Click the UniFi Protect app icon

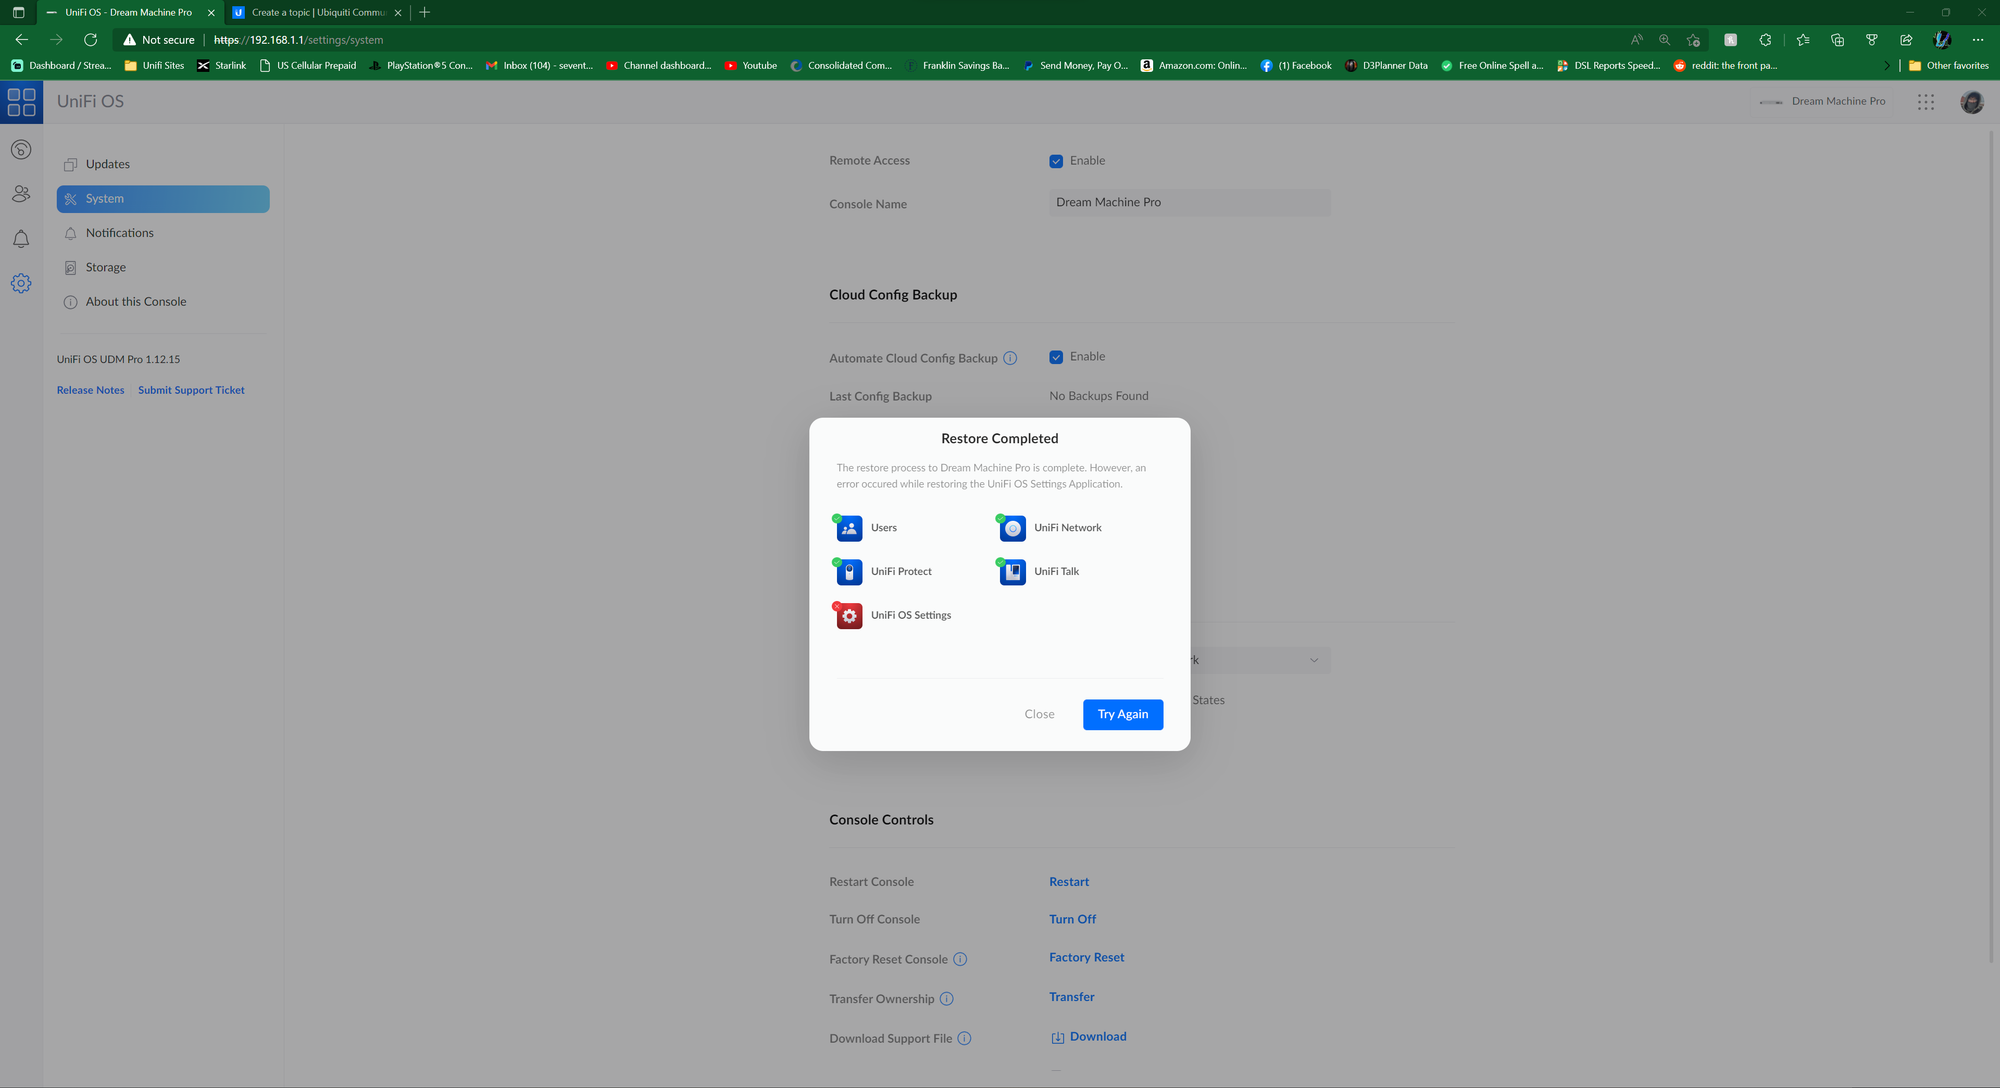click(849, 572)
